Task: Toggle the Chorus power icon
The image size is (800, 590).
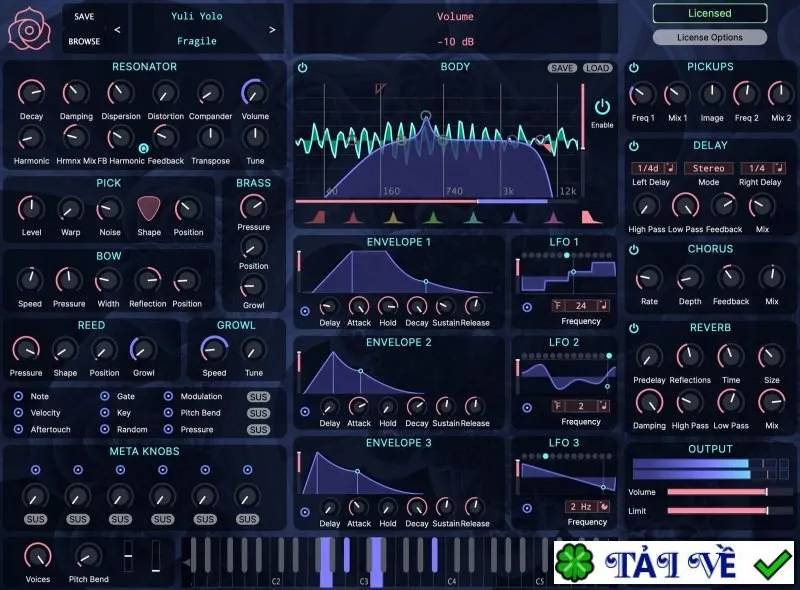Action: (x=634, y=250)
